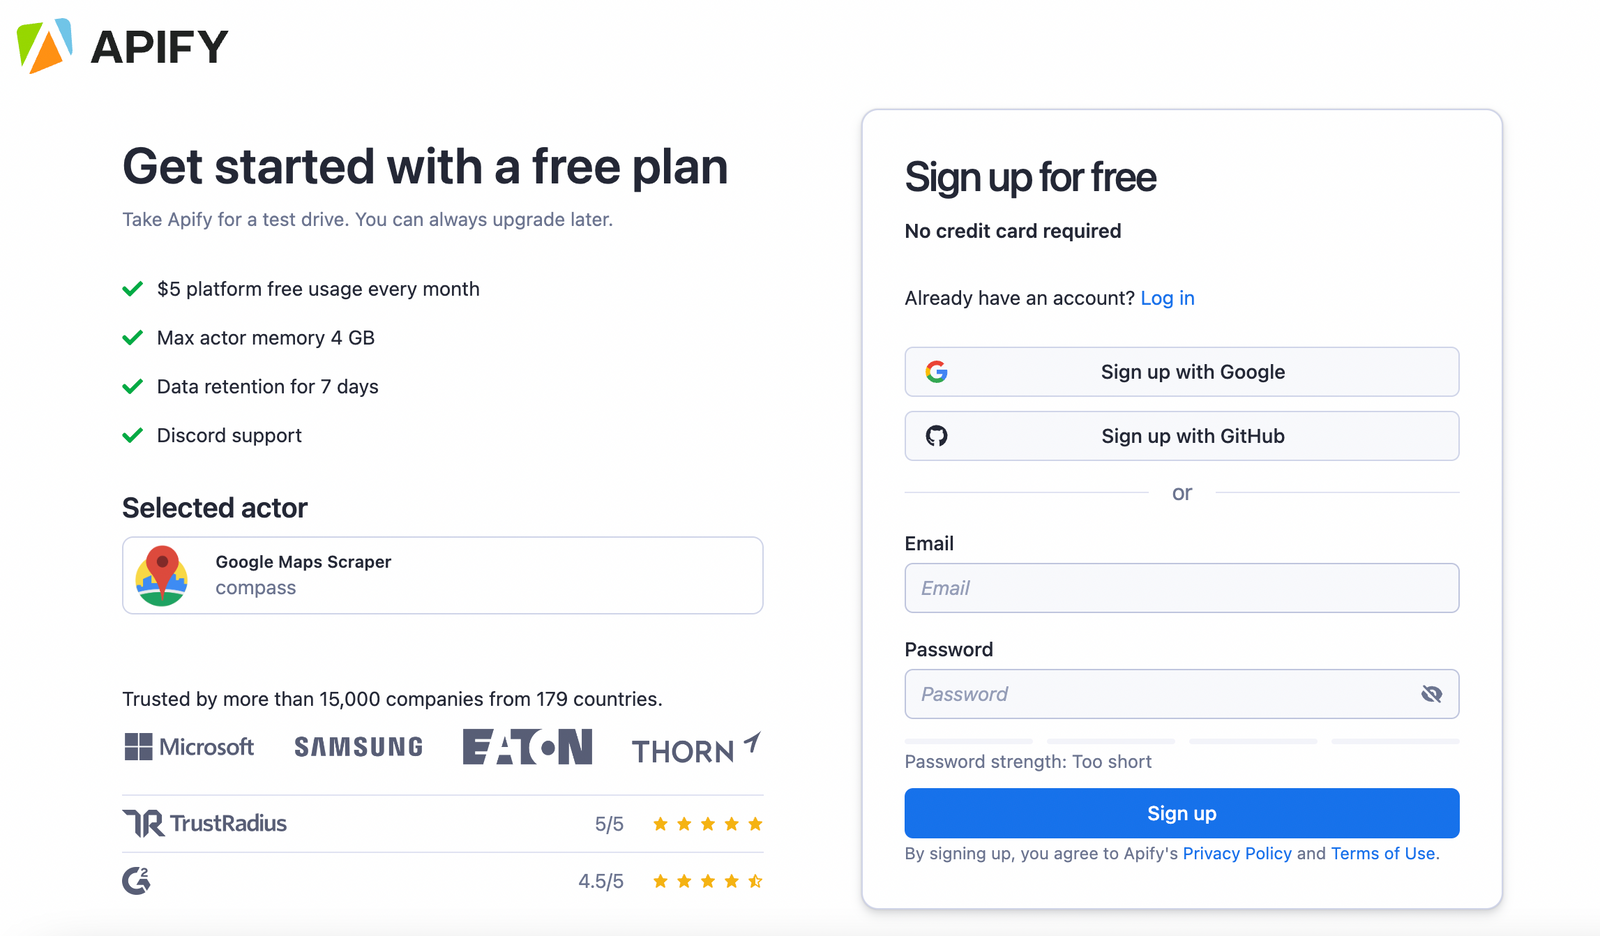Click the Thorn logo
The image size is (1600, 936).
pyautogui.click(x=695, y=749)
